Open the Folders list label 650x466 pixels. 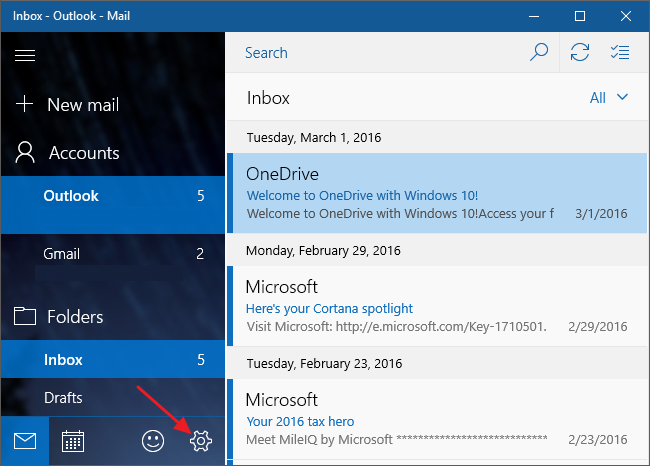point(75,317)
